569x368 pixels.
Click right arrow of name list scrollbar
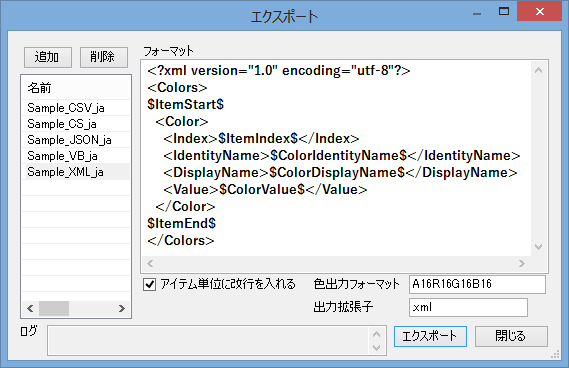[122, 308]
